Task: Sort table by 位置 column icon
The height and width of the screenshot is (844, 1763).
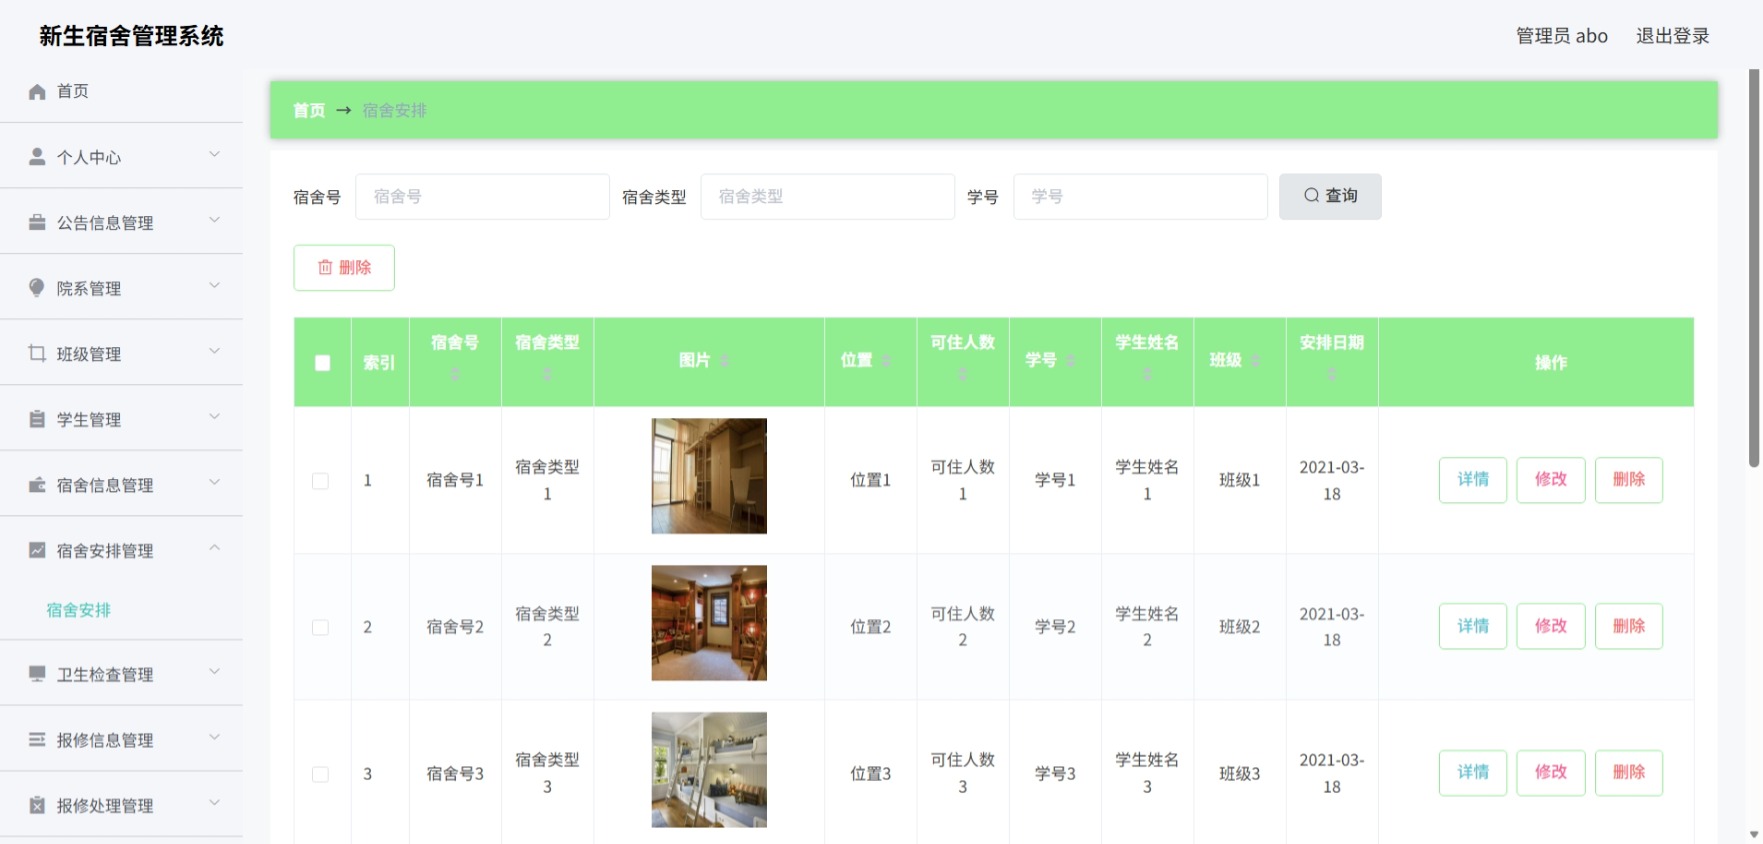Action: [887, 360]
